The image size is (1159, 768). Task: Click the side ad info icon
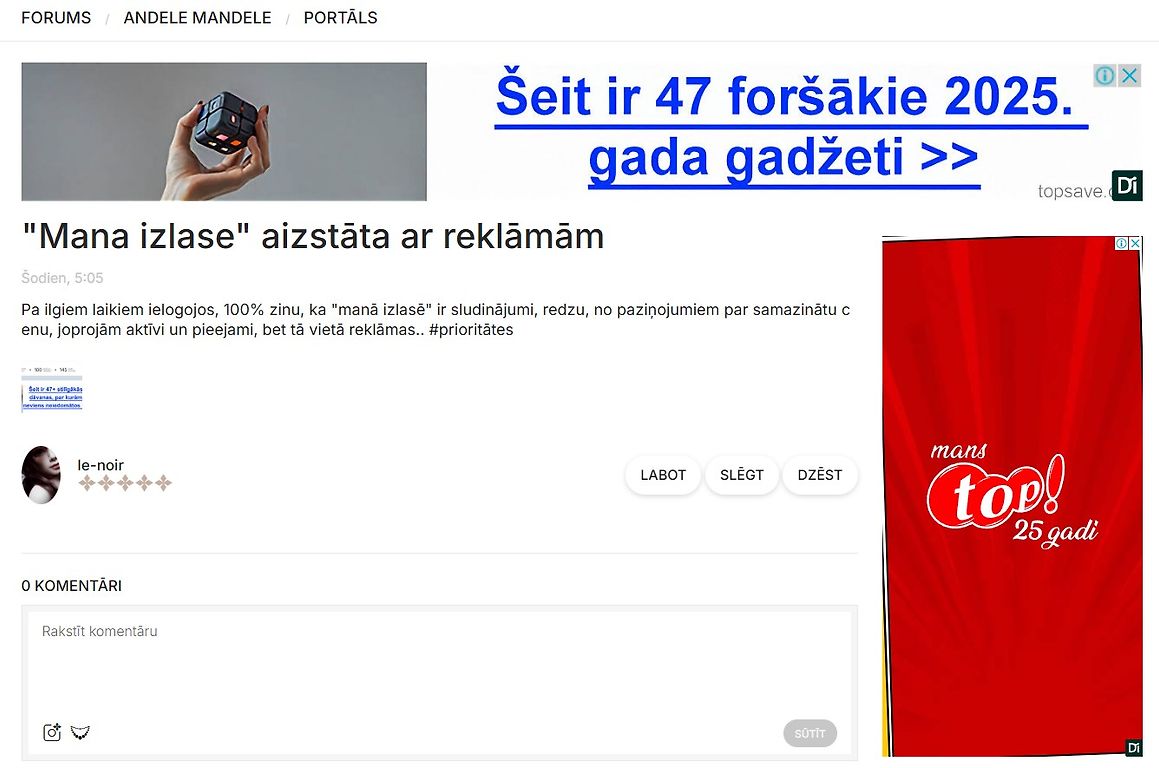(1122, 243)
